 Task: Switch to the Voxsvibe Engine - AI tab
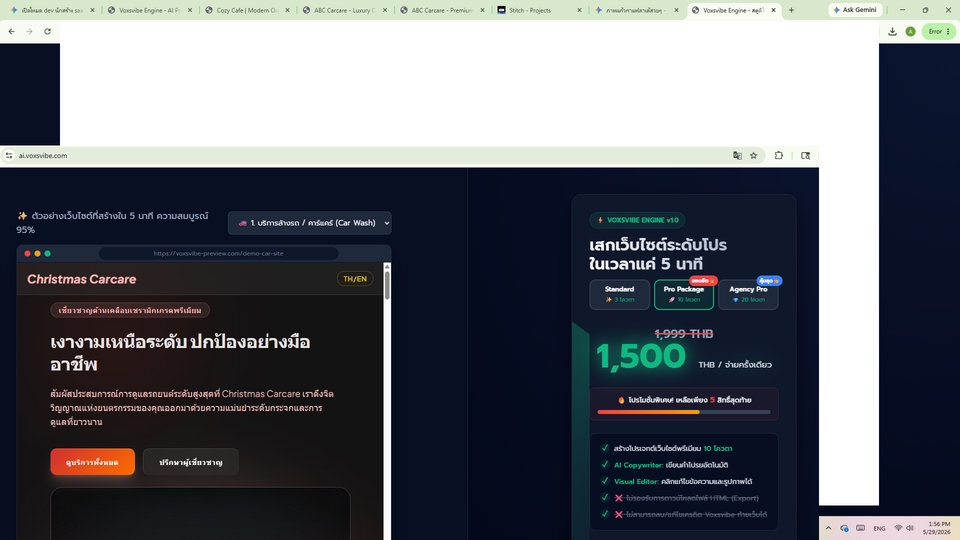coord(149,10)
